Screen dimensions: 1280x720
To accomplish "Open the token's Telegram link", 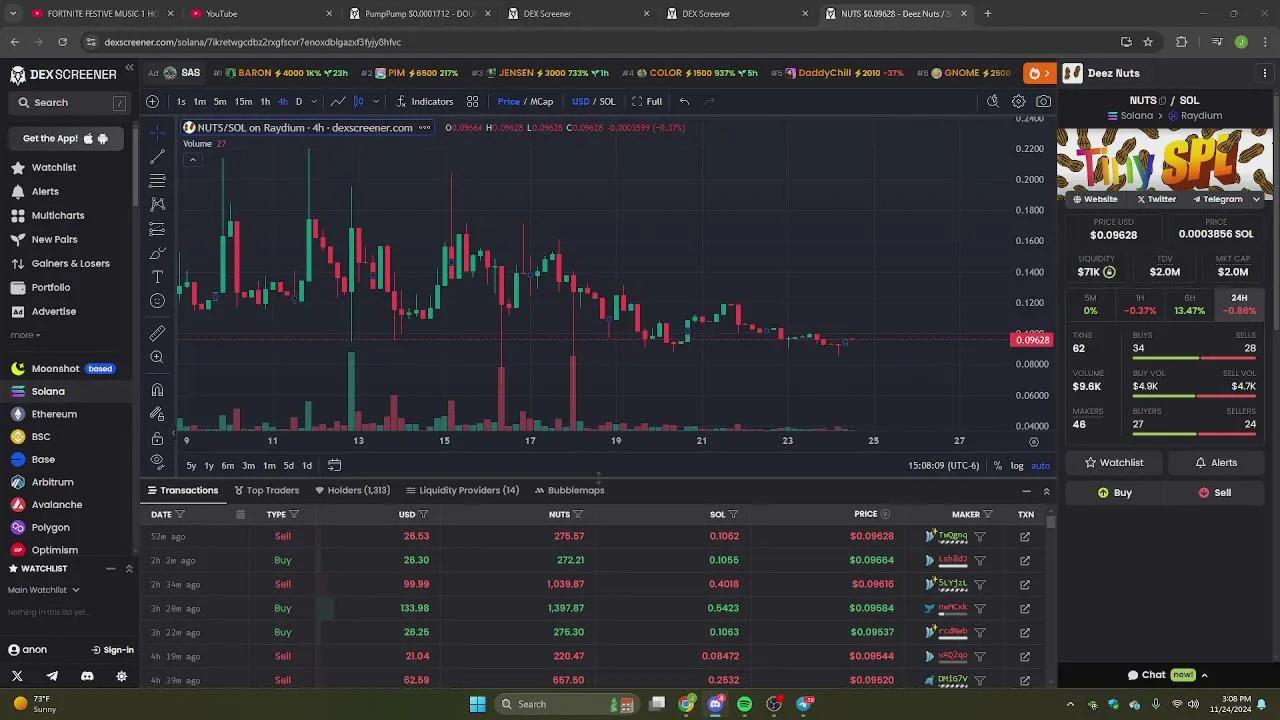I will (x=1216, y=199).
